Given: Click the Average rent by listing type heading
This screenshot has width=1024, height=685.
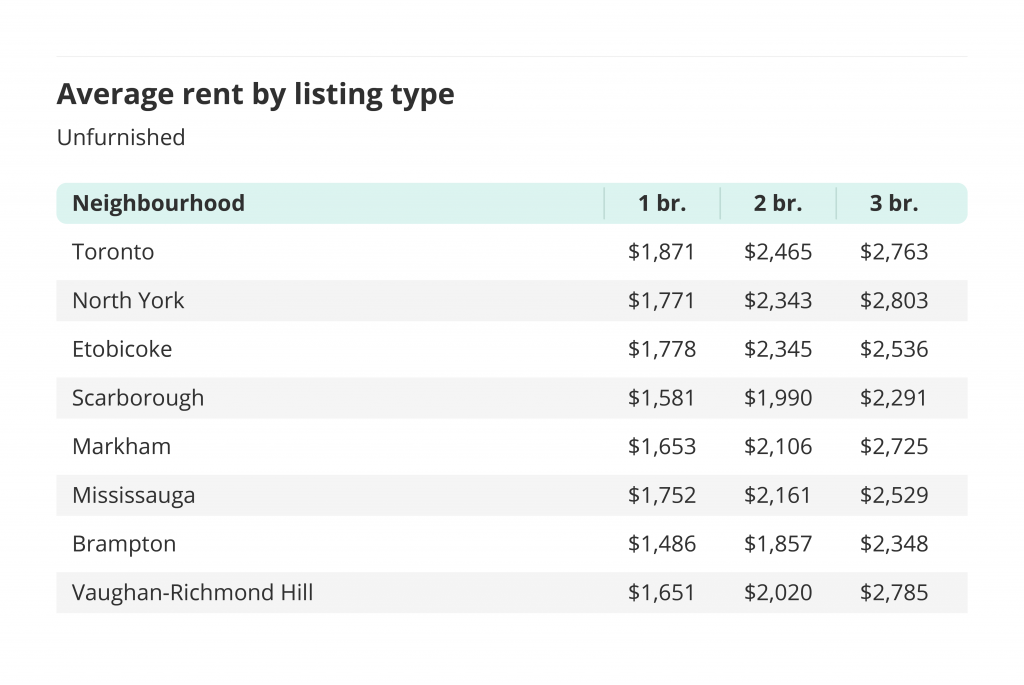Looking at the screenshot, I should click(255, 95).
